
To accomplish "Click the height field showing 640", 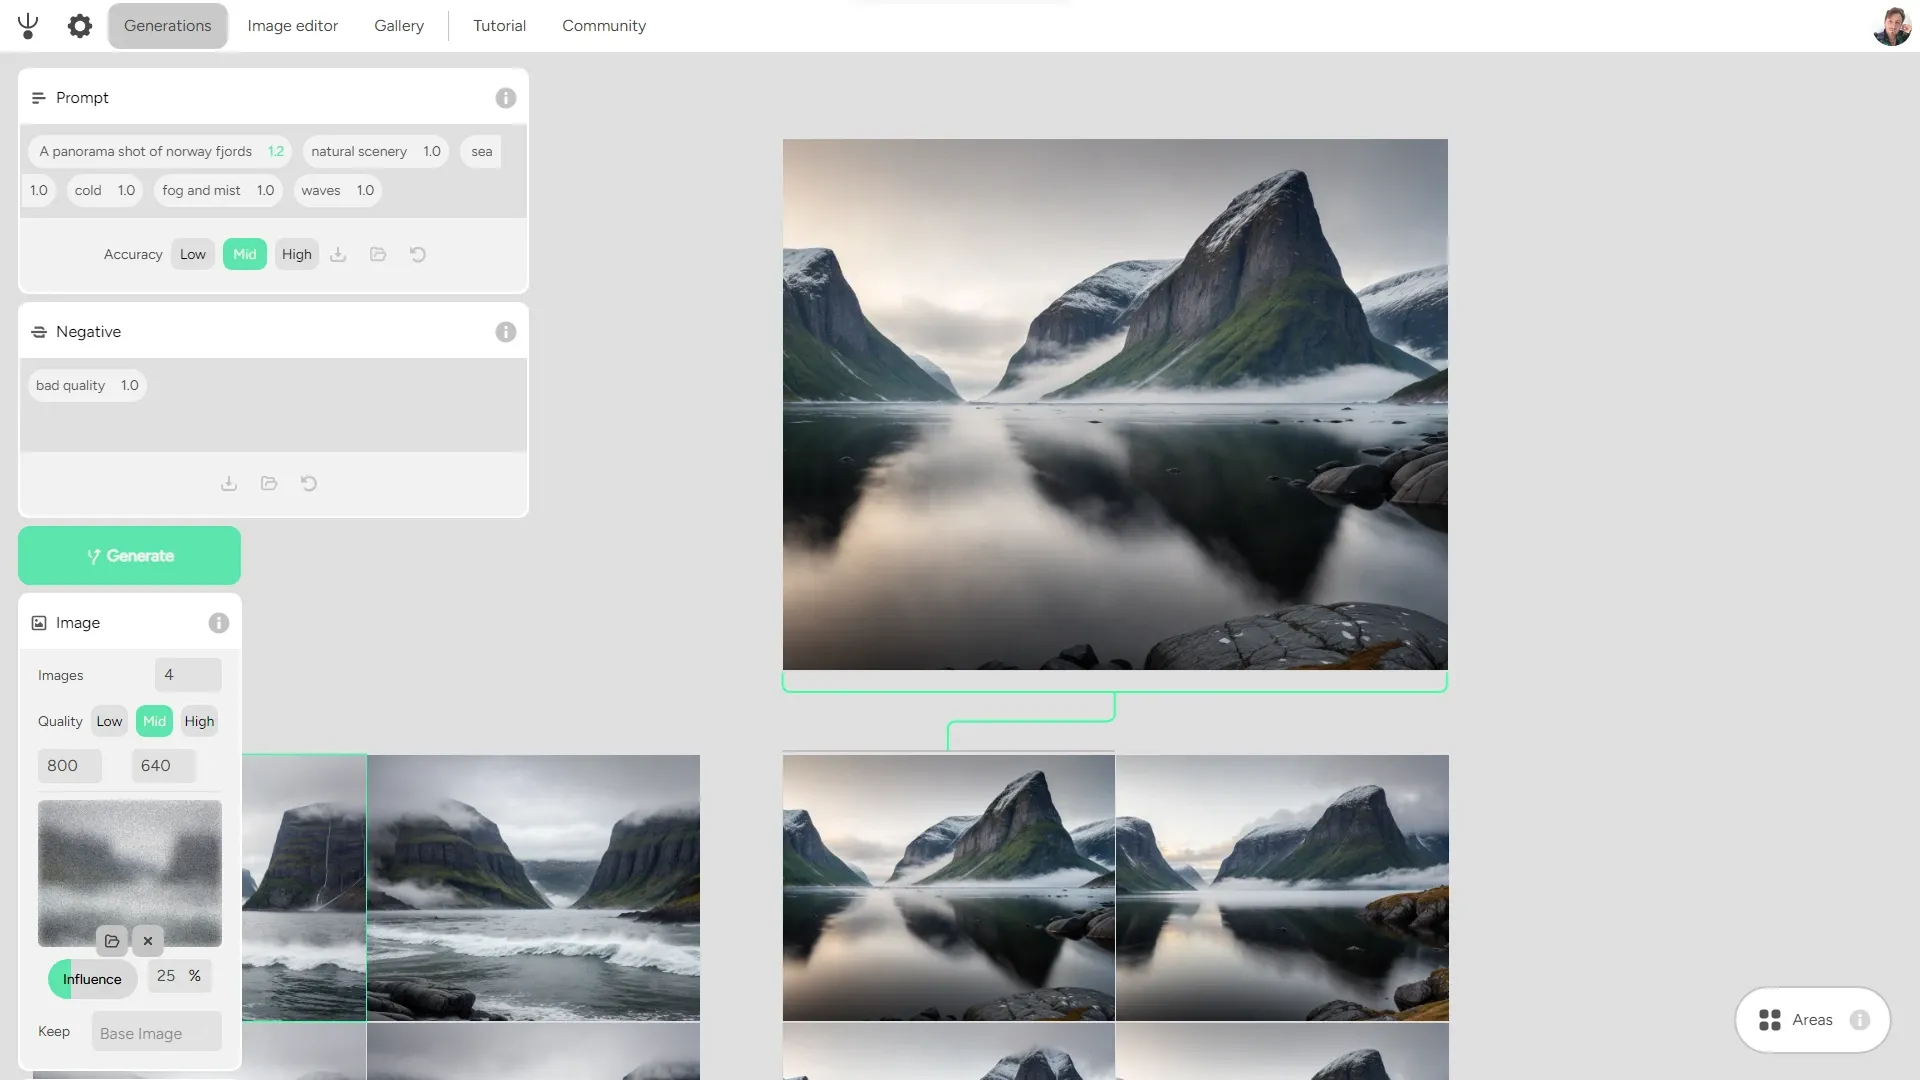I will click(164, 766).
